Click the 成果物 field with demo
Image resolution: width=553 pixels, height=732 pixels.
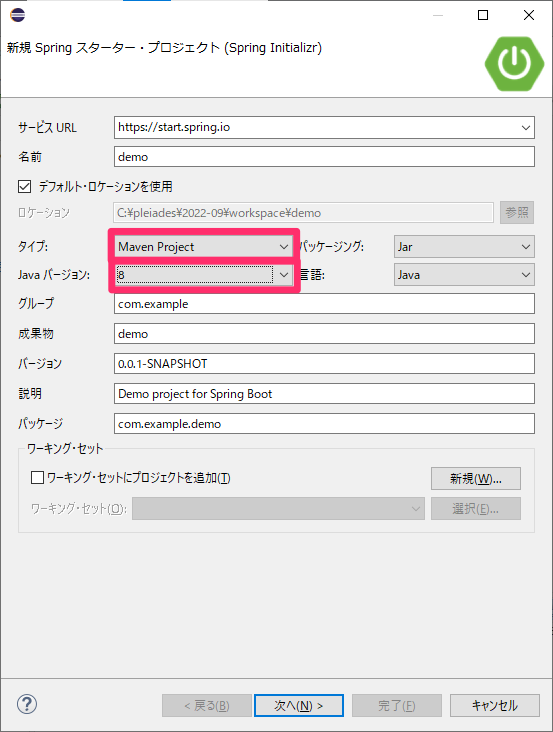(324, 334)
